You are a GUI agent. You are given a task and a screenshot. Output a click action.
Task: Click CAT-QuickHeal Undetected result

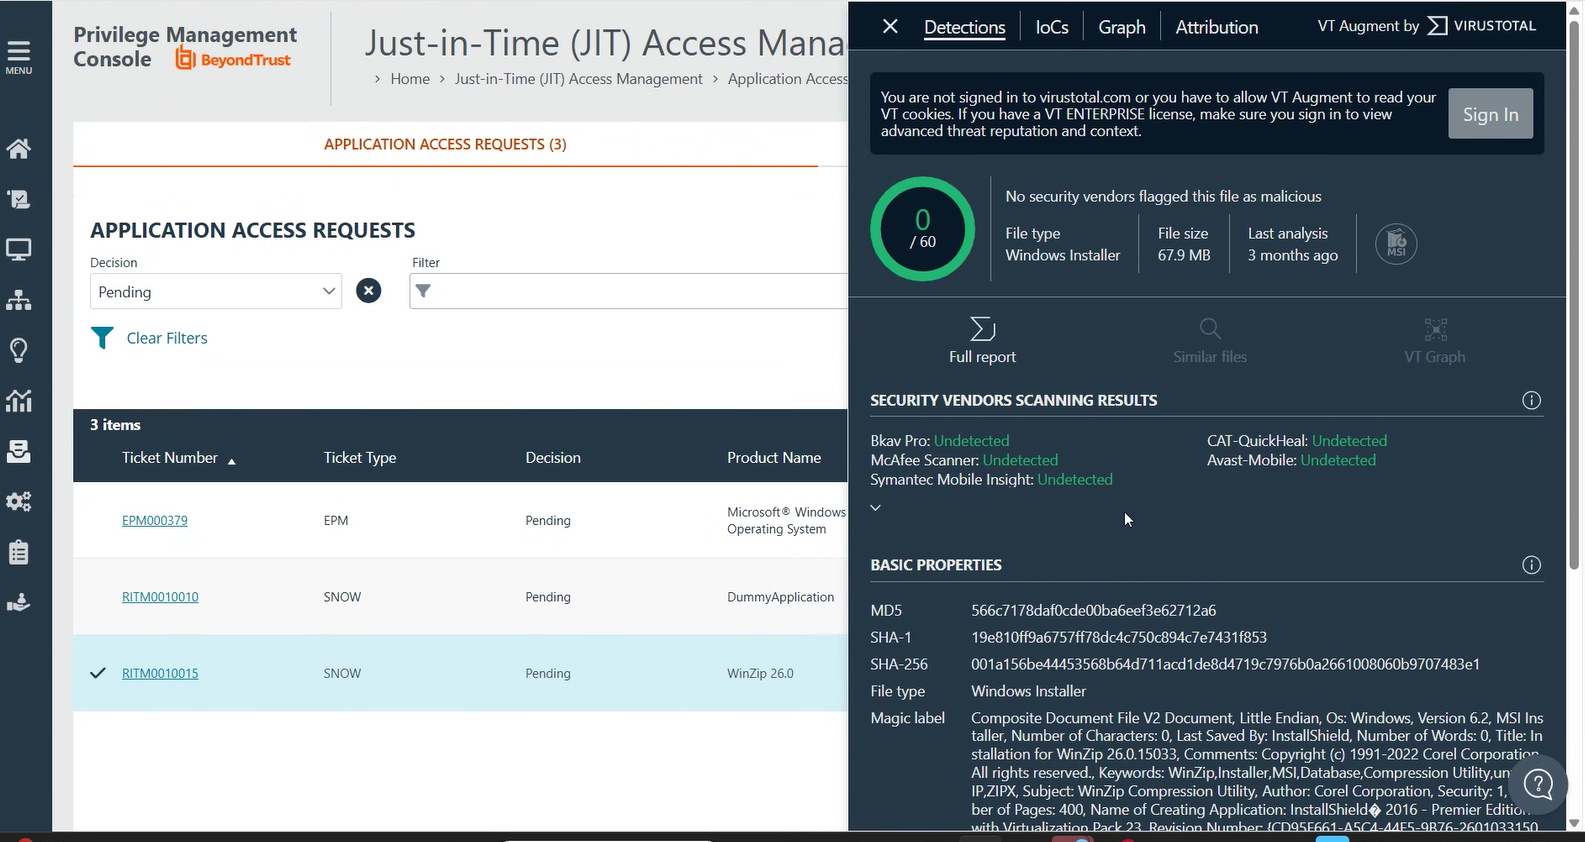(x=1297, y=441)
